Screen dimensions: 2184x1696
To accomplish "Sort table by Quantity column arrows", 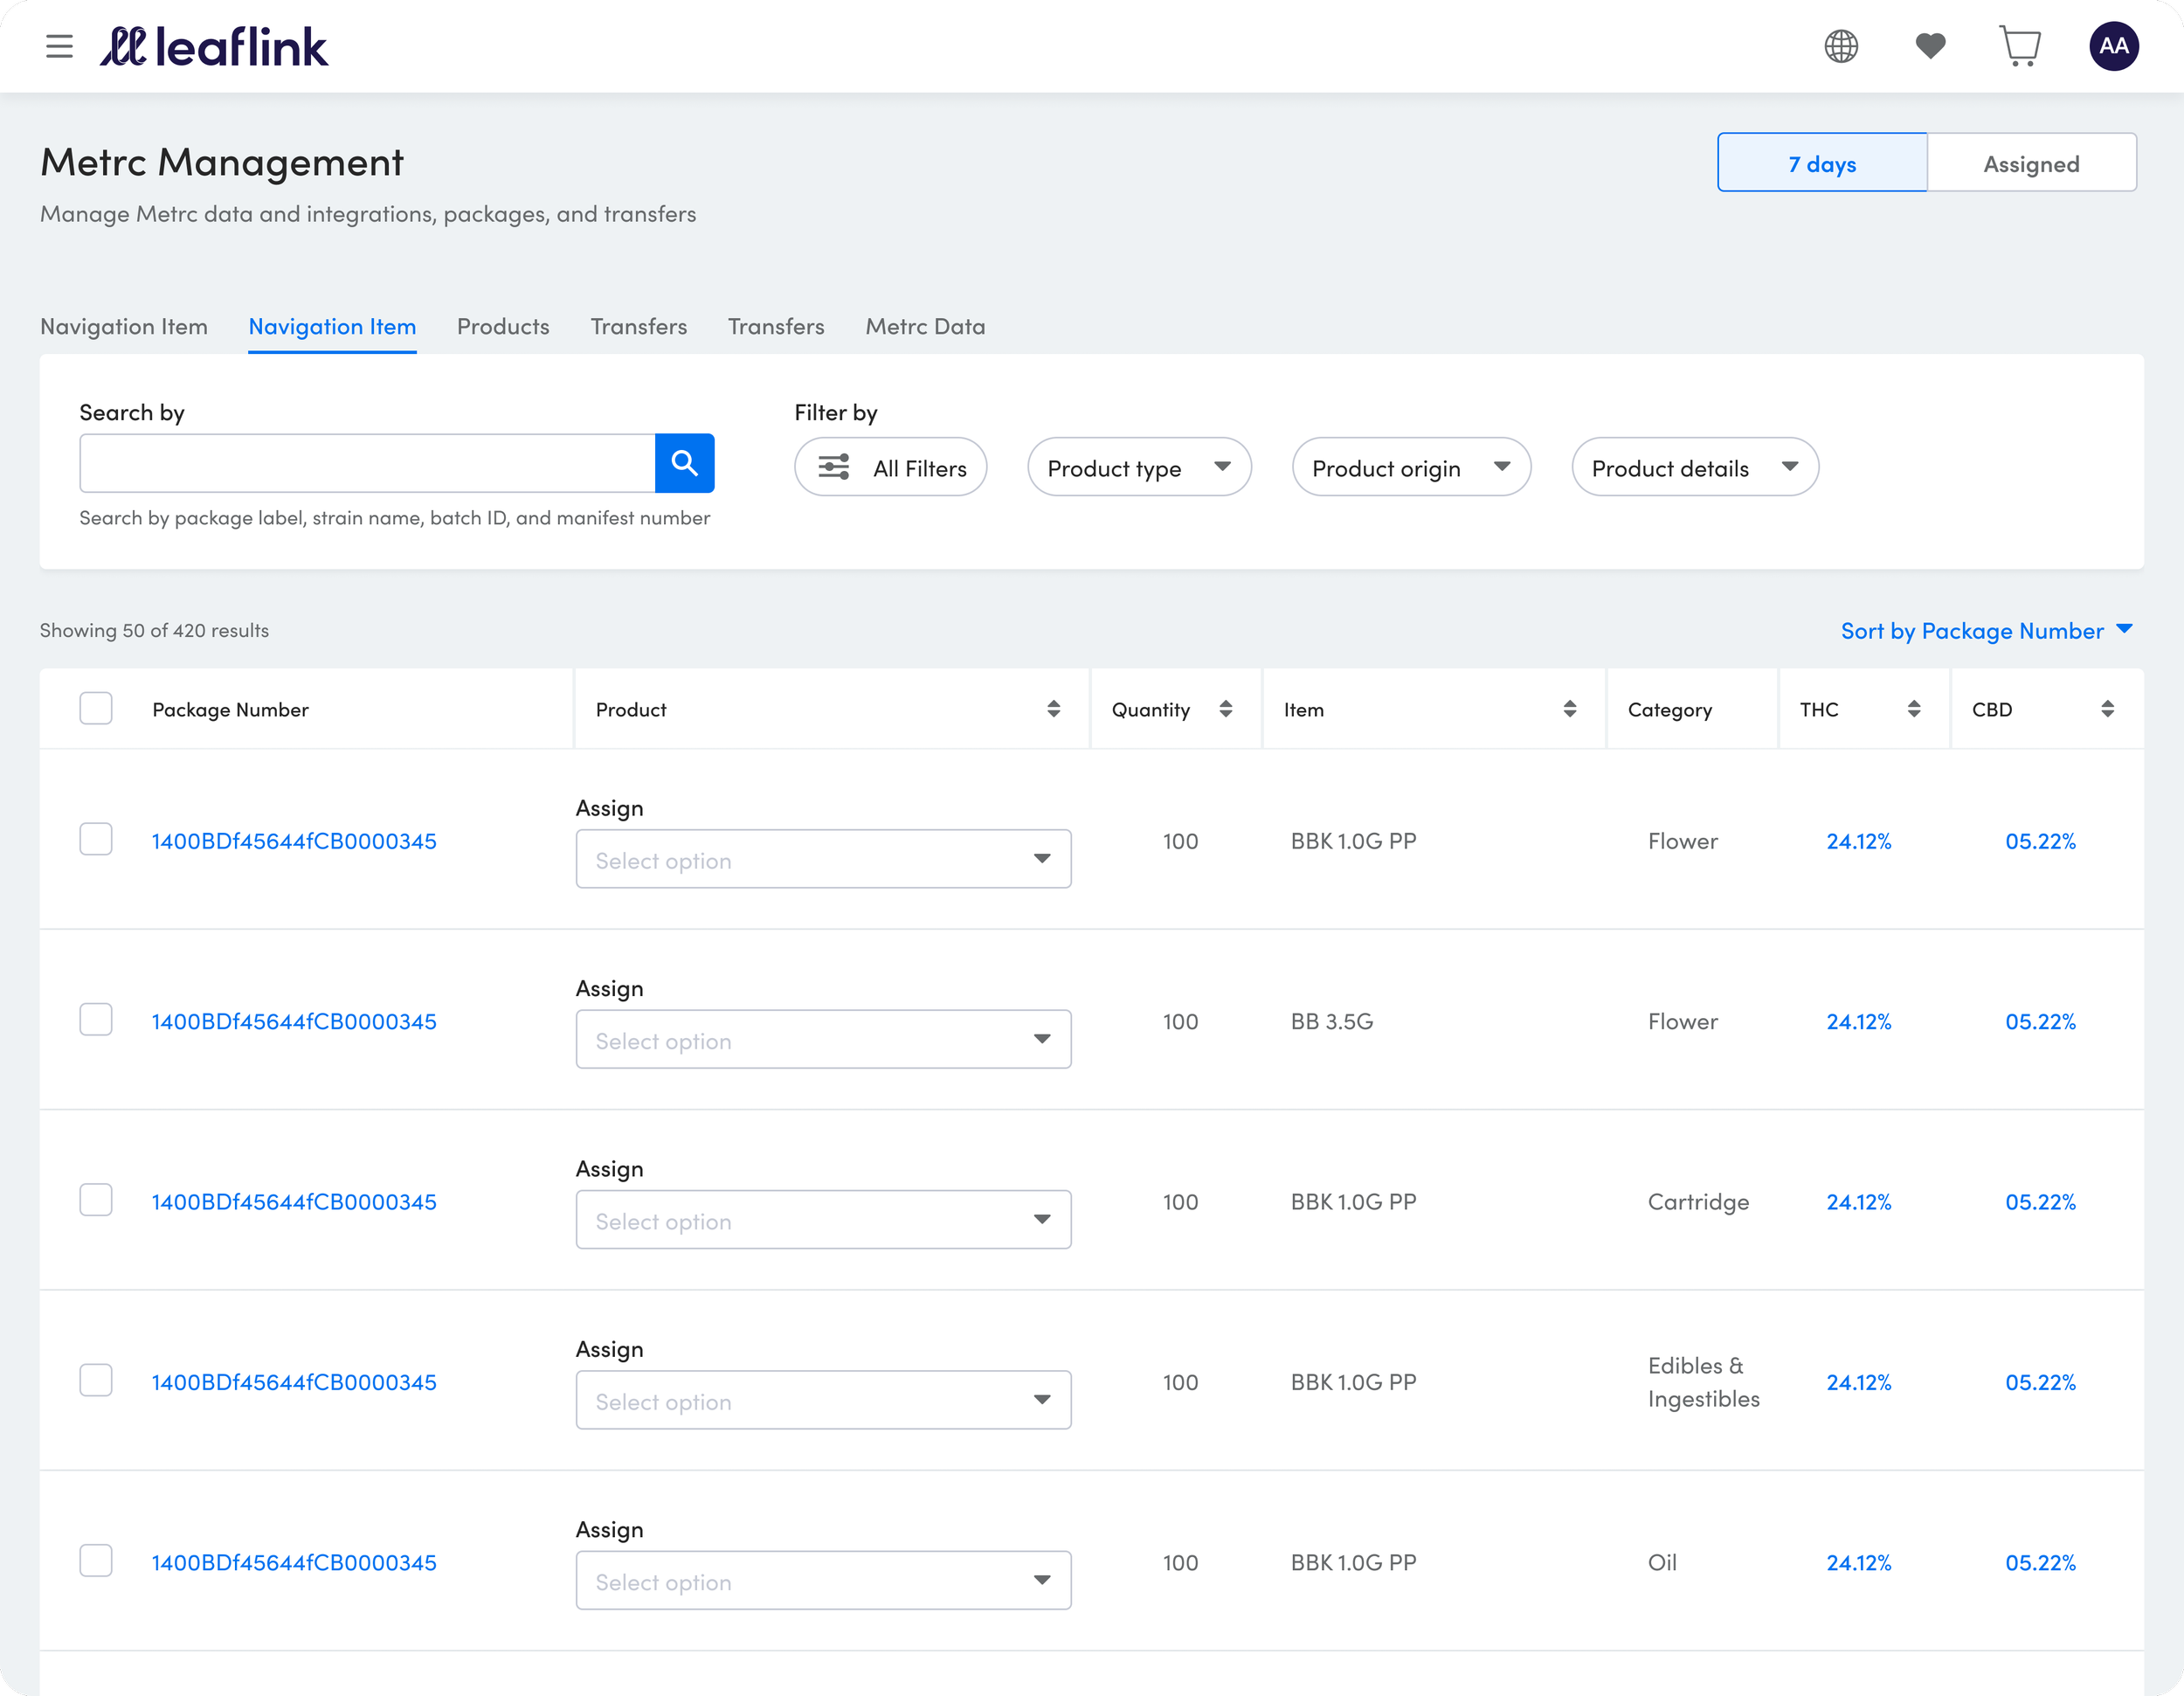I will pyautogui.click(x=1225, y=709).
